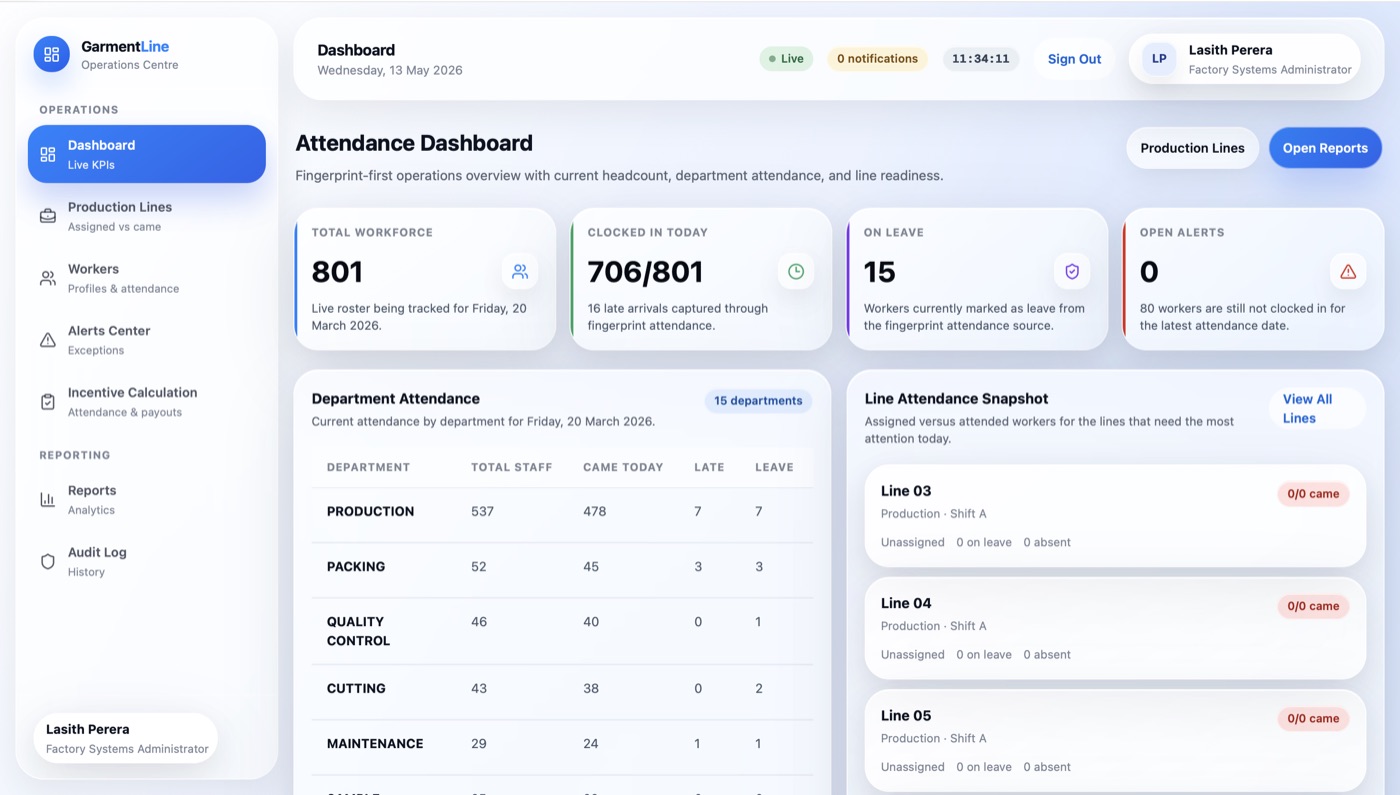Open Reports Analytics page

147,500
